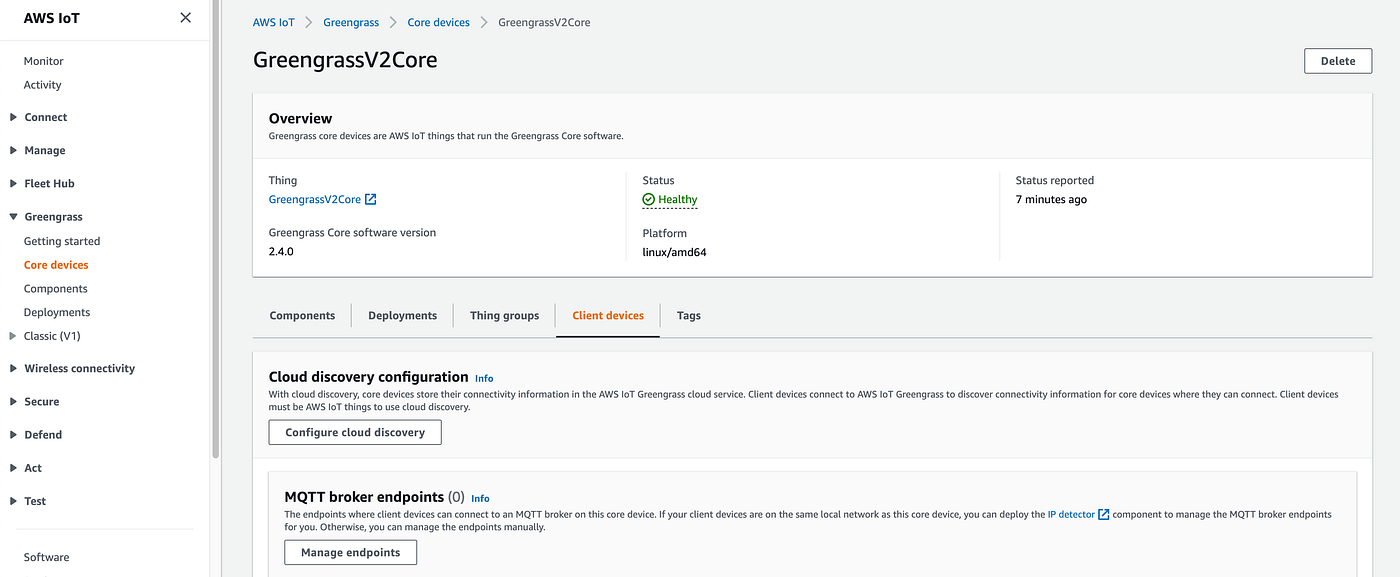1400x577 pixels.
Task: Click Configure cloud discovery button
Action: click(355, 433)
